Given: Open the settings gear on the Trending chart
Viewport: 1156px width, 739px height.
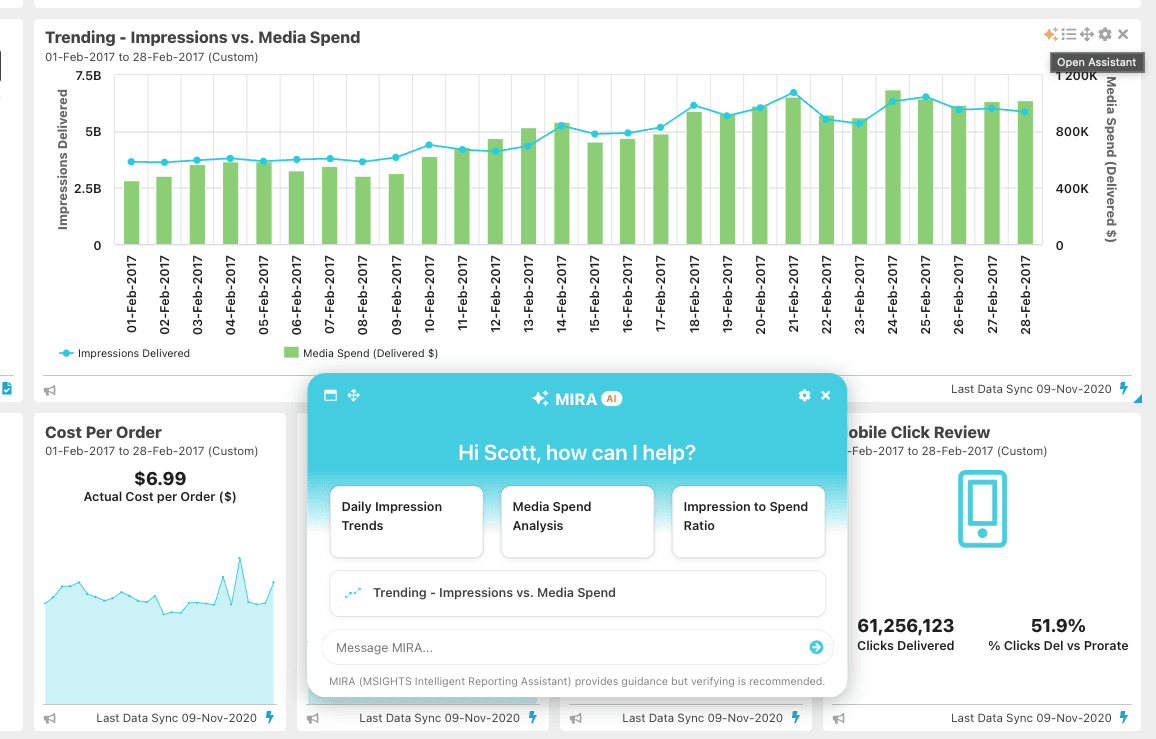Looking at the screenshot, I should pos(1104,33).
